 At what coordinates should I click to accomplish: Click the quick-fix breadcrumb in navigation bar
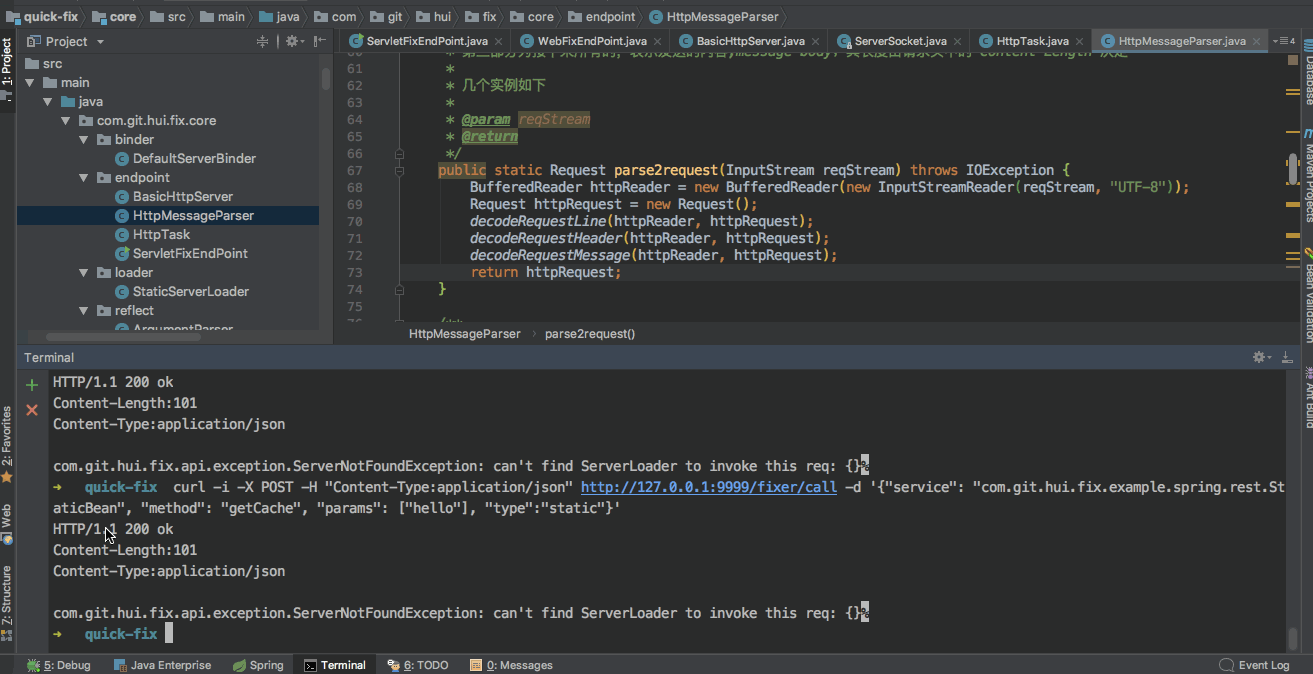(x=42, y=16)
